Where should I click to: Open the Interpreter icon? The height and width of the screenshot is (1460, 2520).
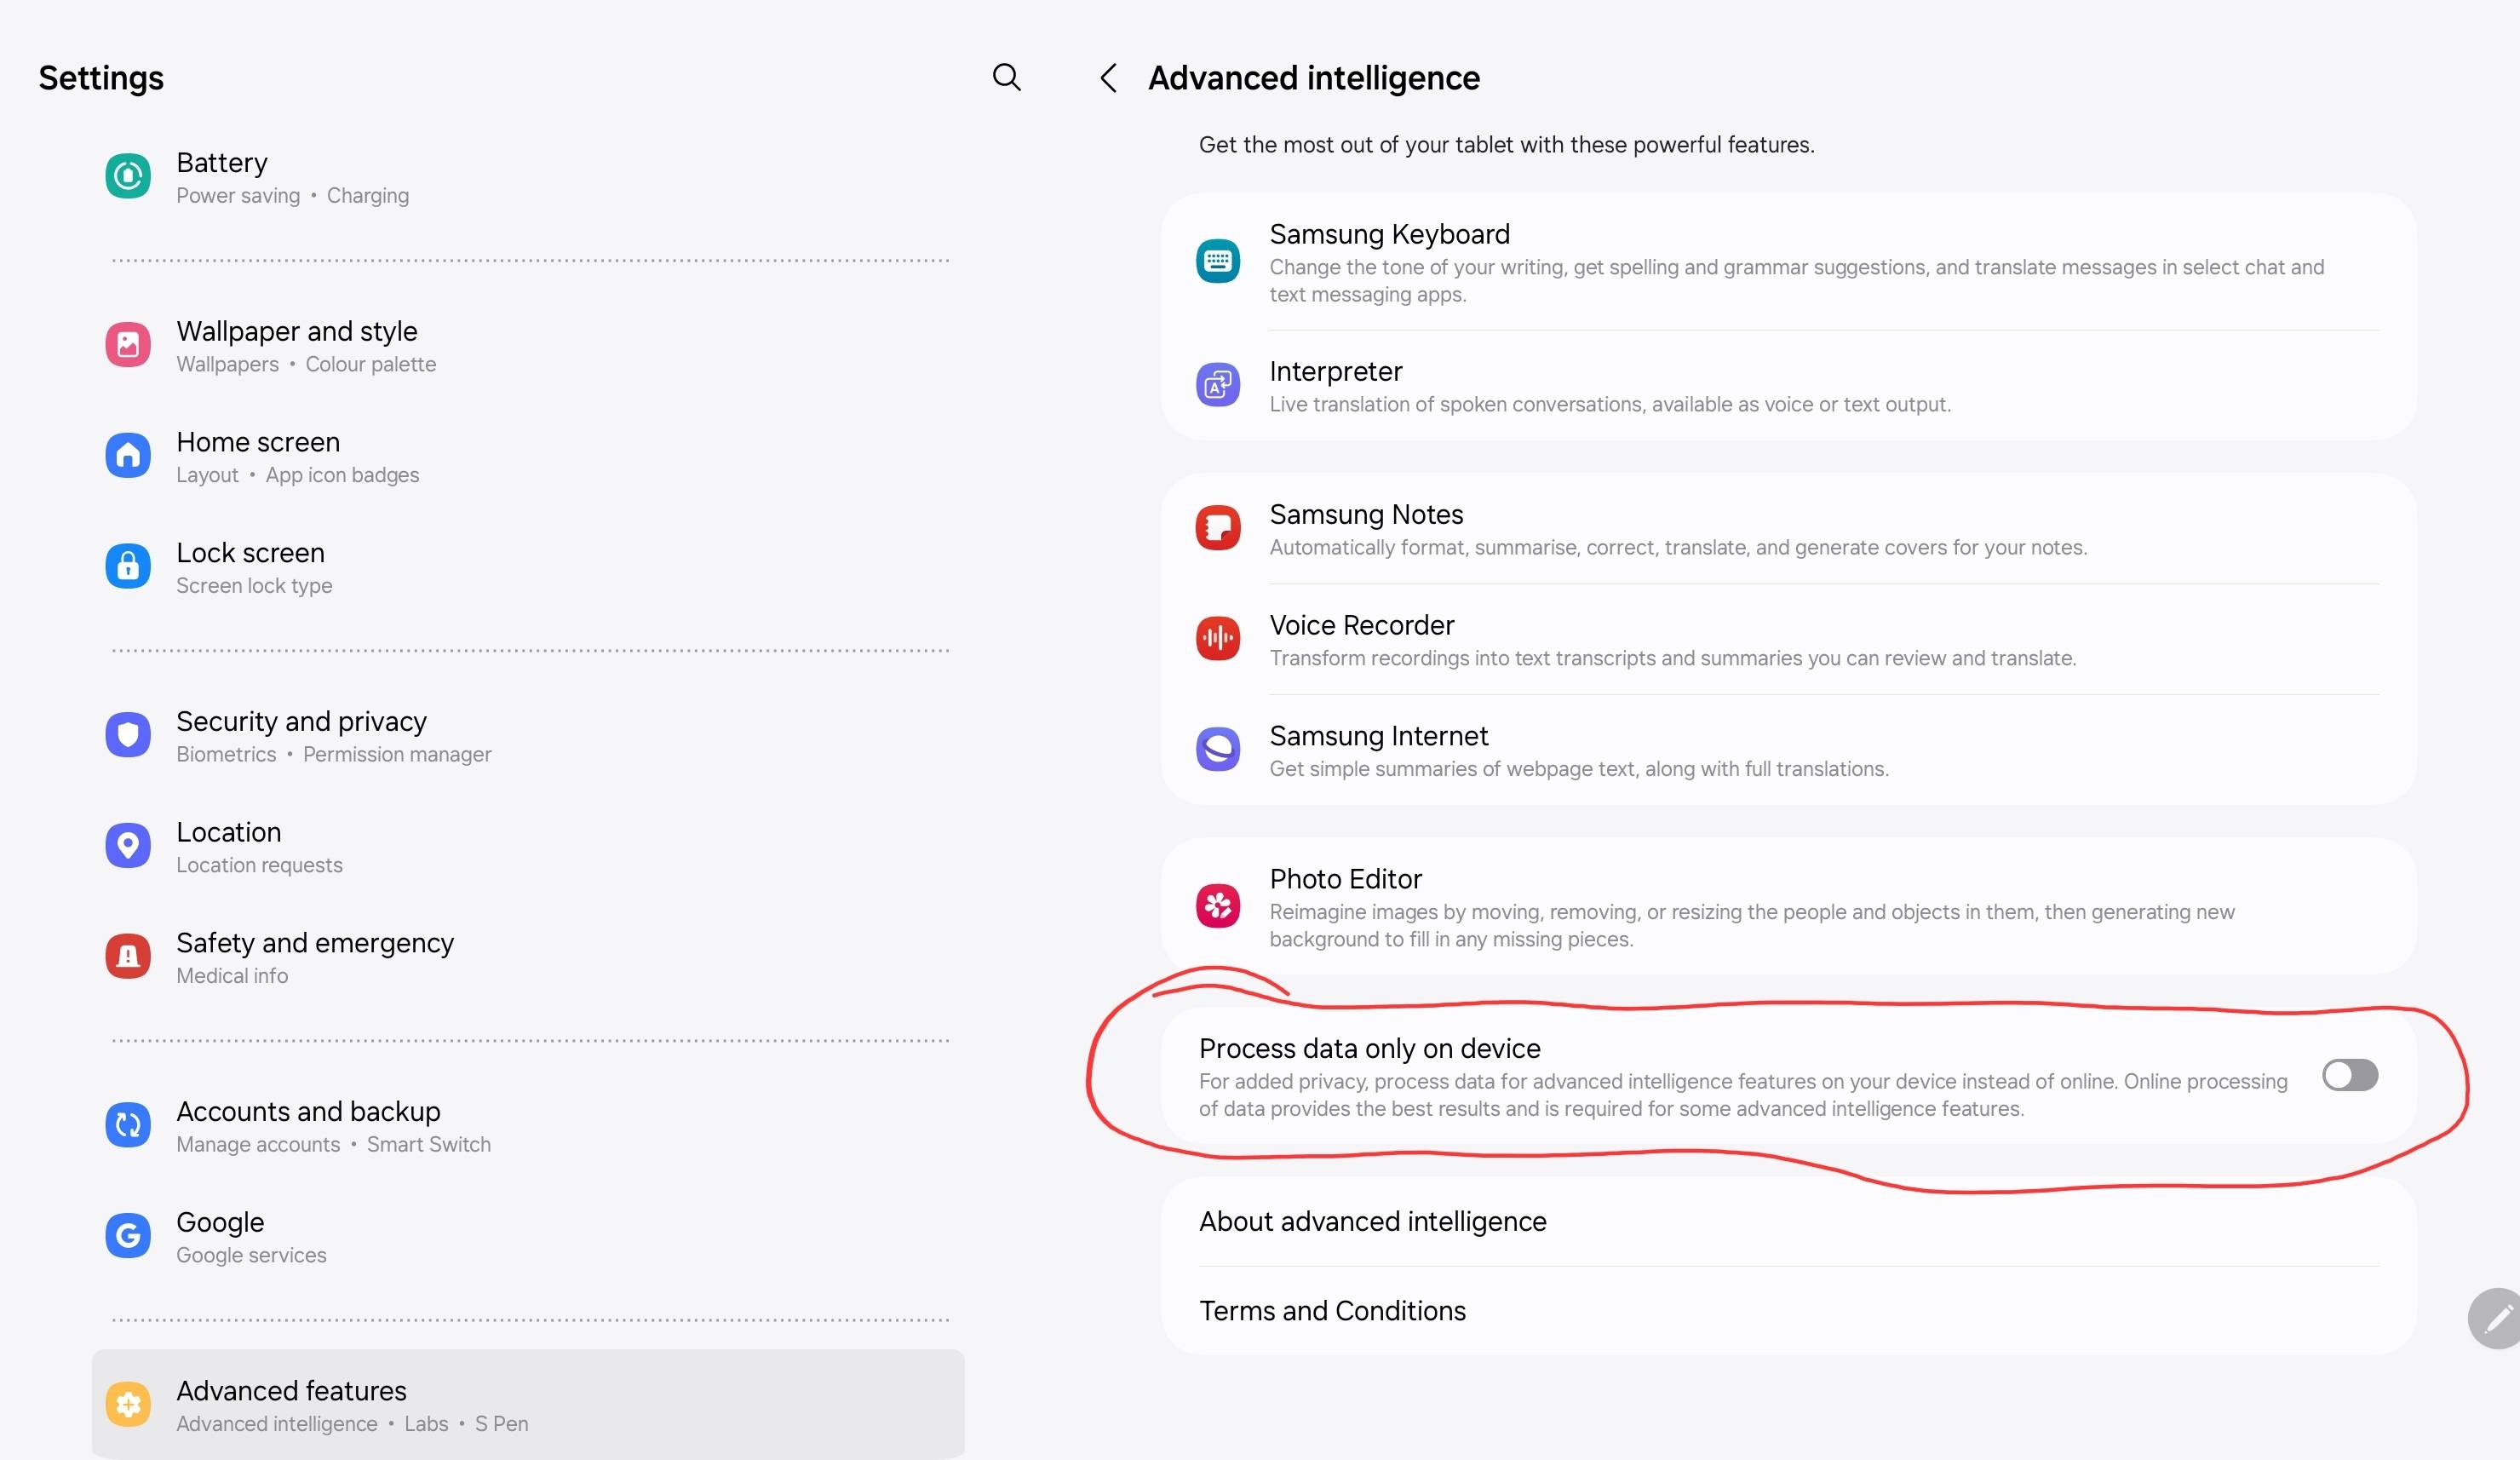1217,385
